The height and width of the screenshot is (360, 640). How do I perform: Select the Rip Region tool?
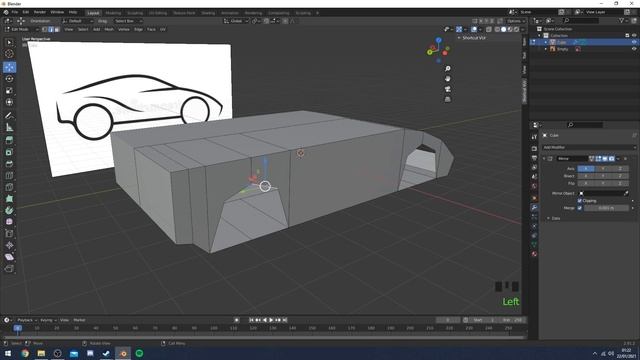[9, 269]
